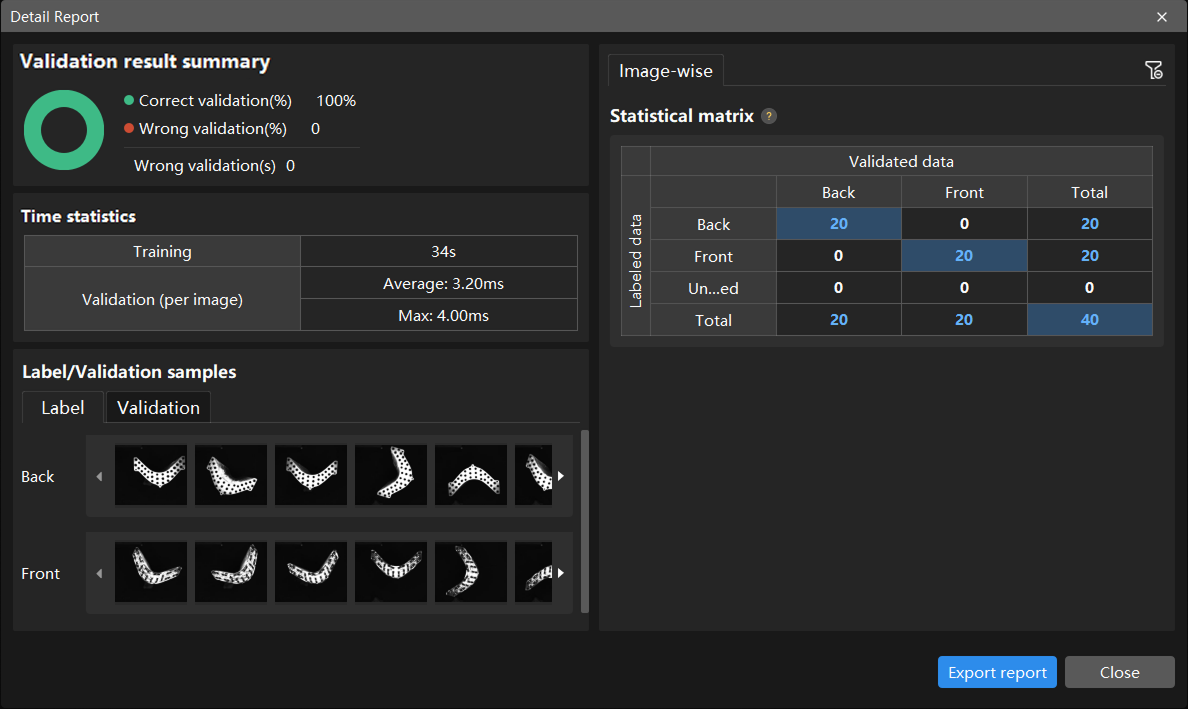Open the filter icon in Image-wise panel
The height and width of the screenshot is (709, 1188).
point(1153,70)
